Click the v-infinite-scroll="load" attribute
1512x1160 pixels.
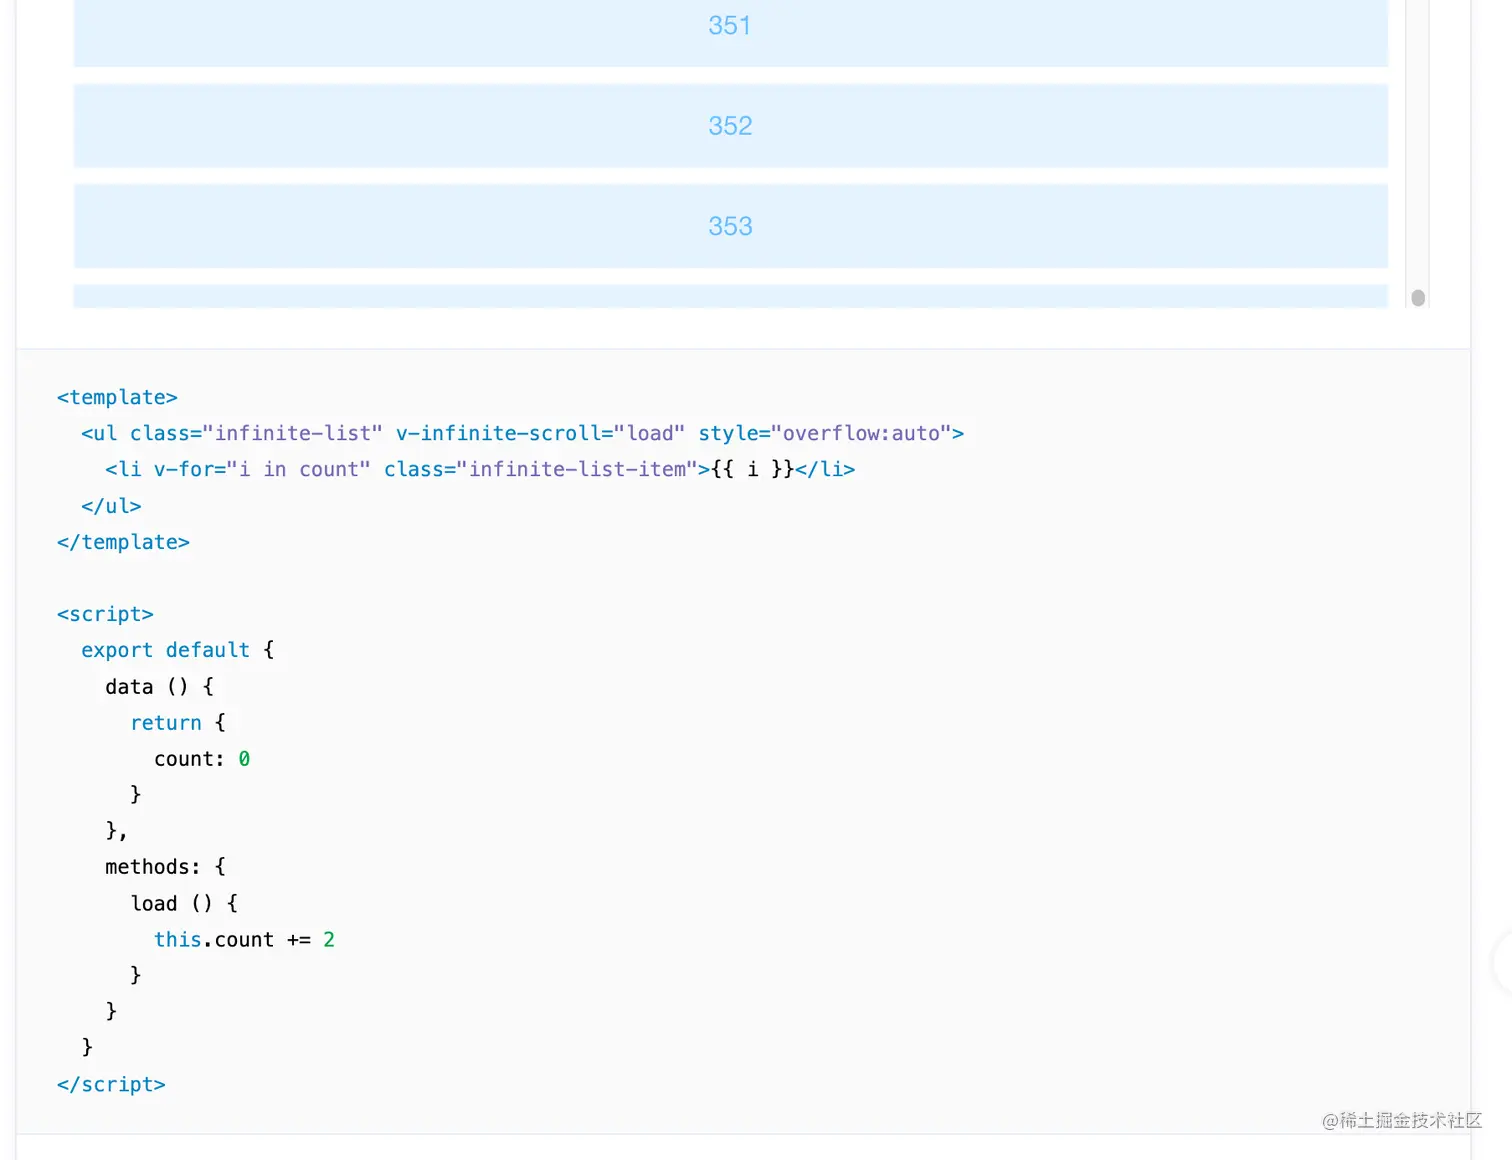pyautogui.click(x=540, y=433)
